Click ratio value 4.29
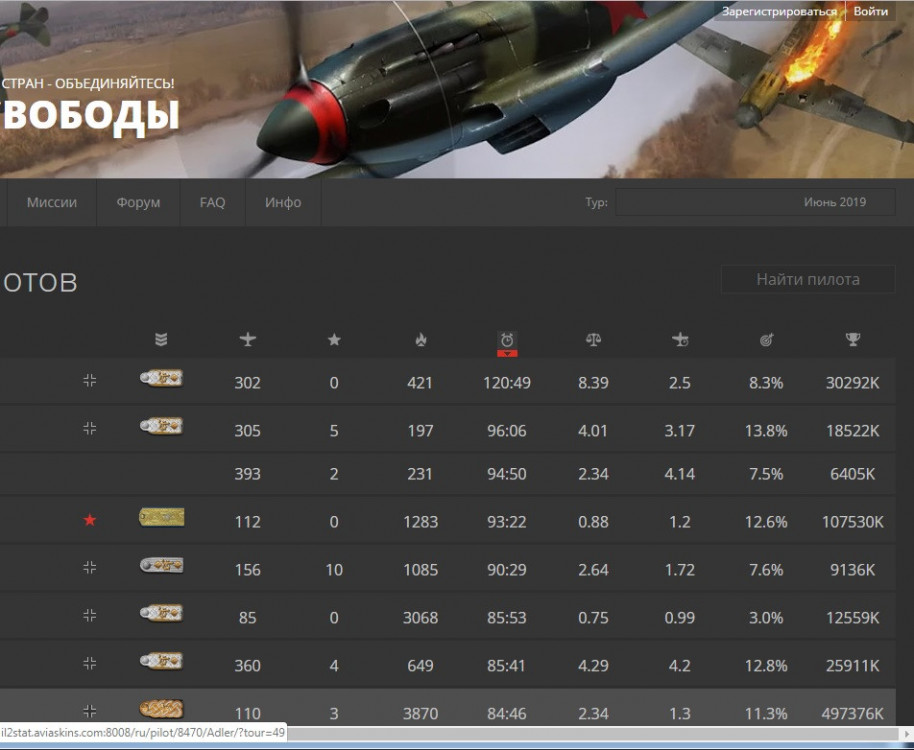 point(593,666)
